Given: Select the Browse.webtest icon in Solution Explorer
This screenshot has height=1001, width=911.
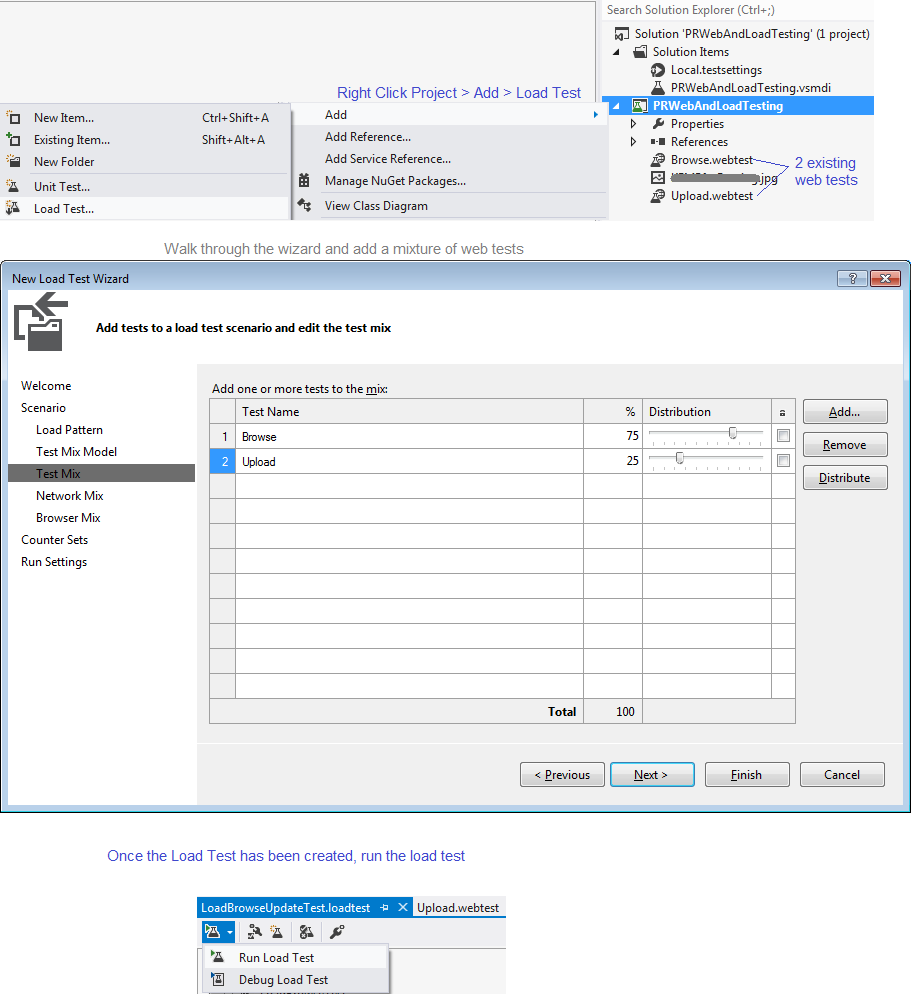Looking at the screenshot, I should (x=657, y=159).
